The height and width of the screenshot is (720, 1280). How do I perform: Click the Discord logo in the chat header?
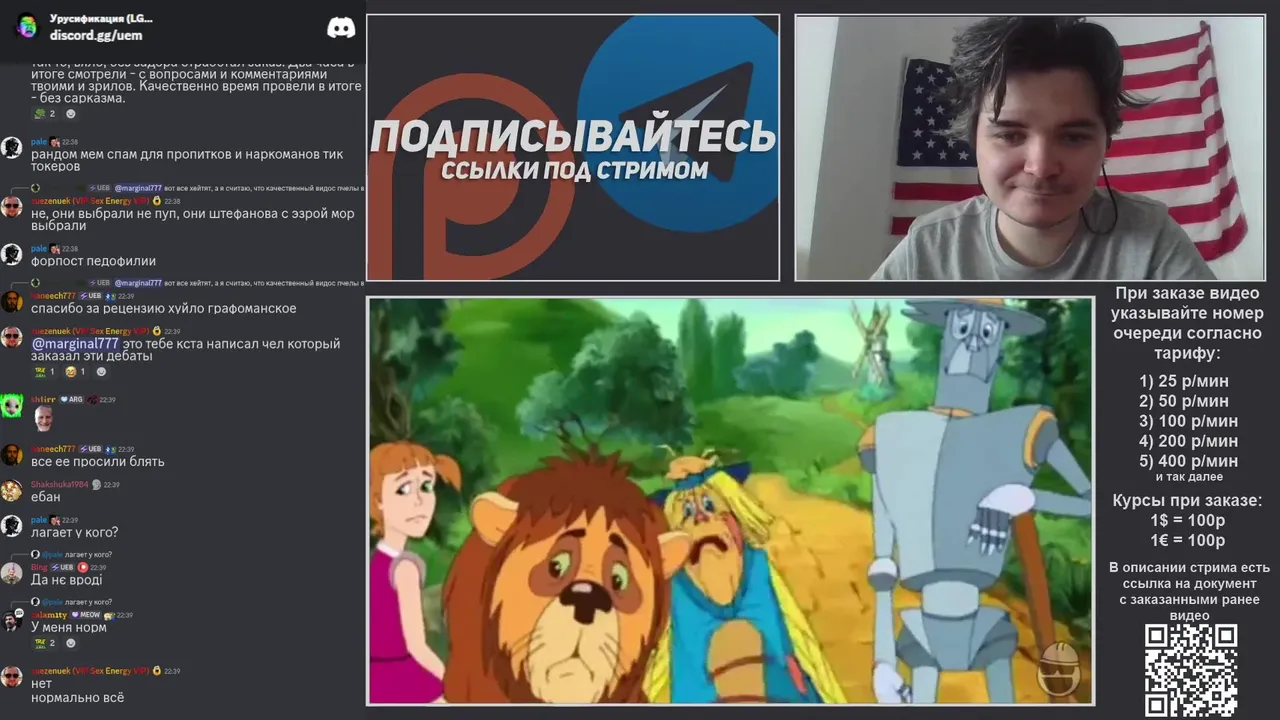click(x=341, y=27)
